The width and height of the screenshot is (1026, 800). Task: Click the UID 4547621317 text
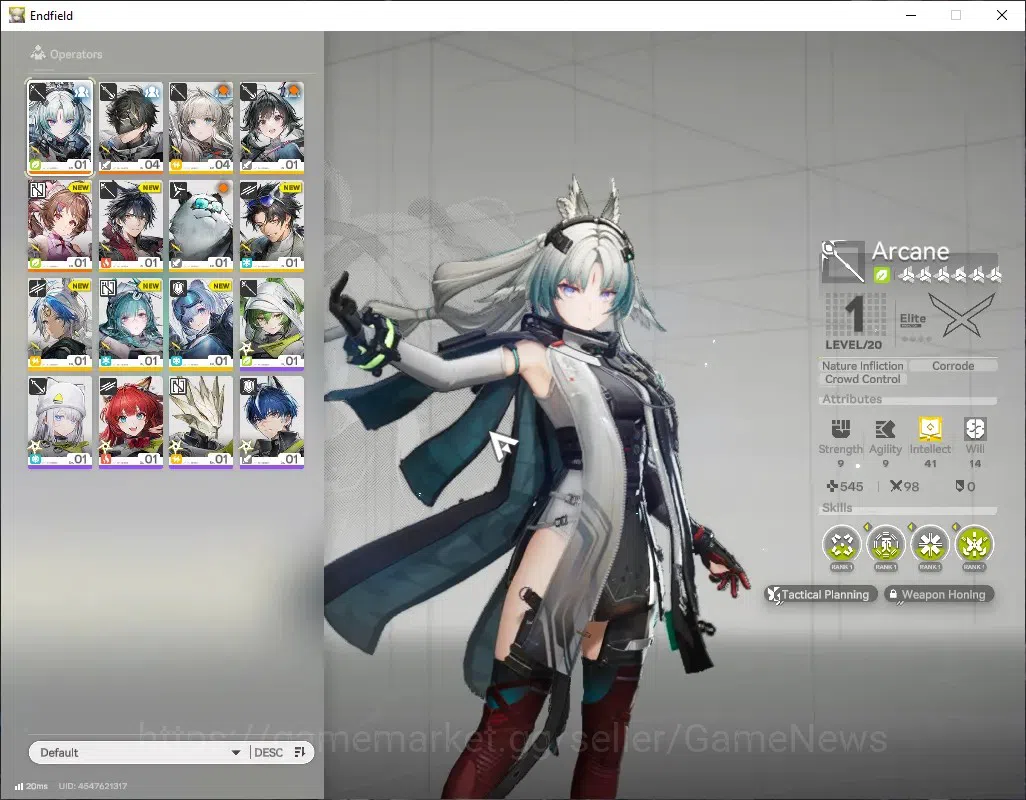(x=93, y=786)
